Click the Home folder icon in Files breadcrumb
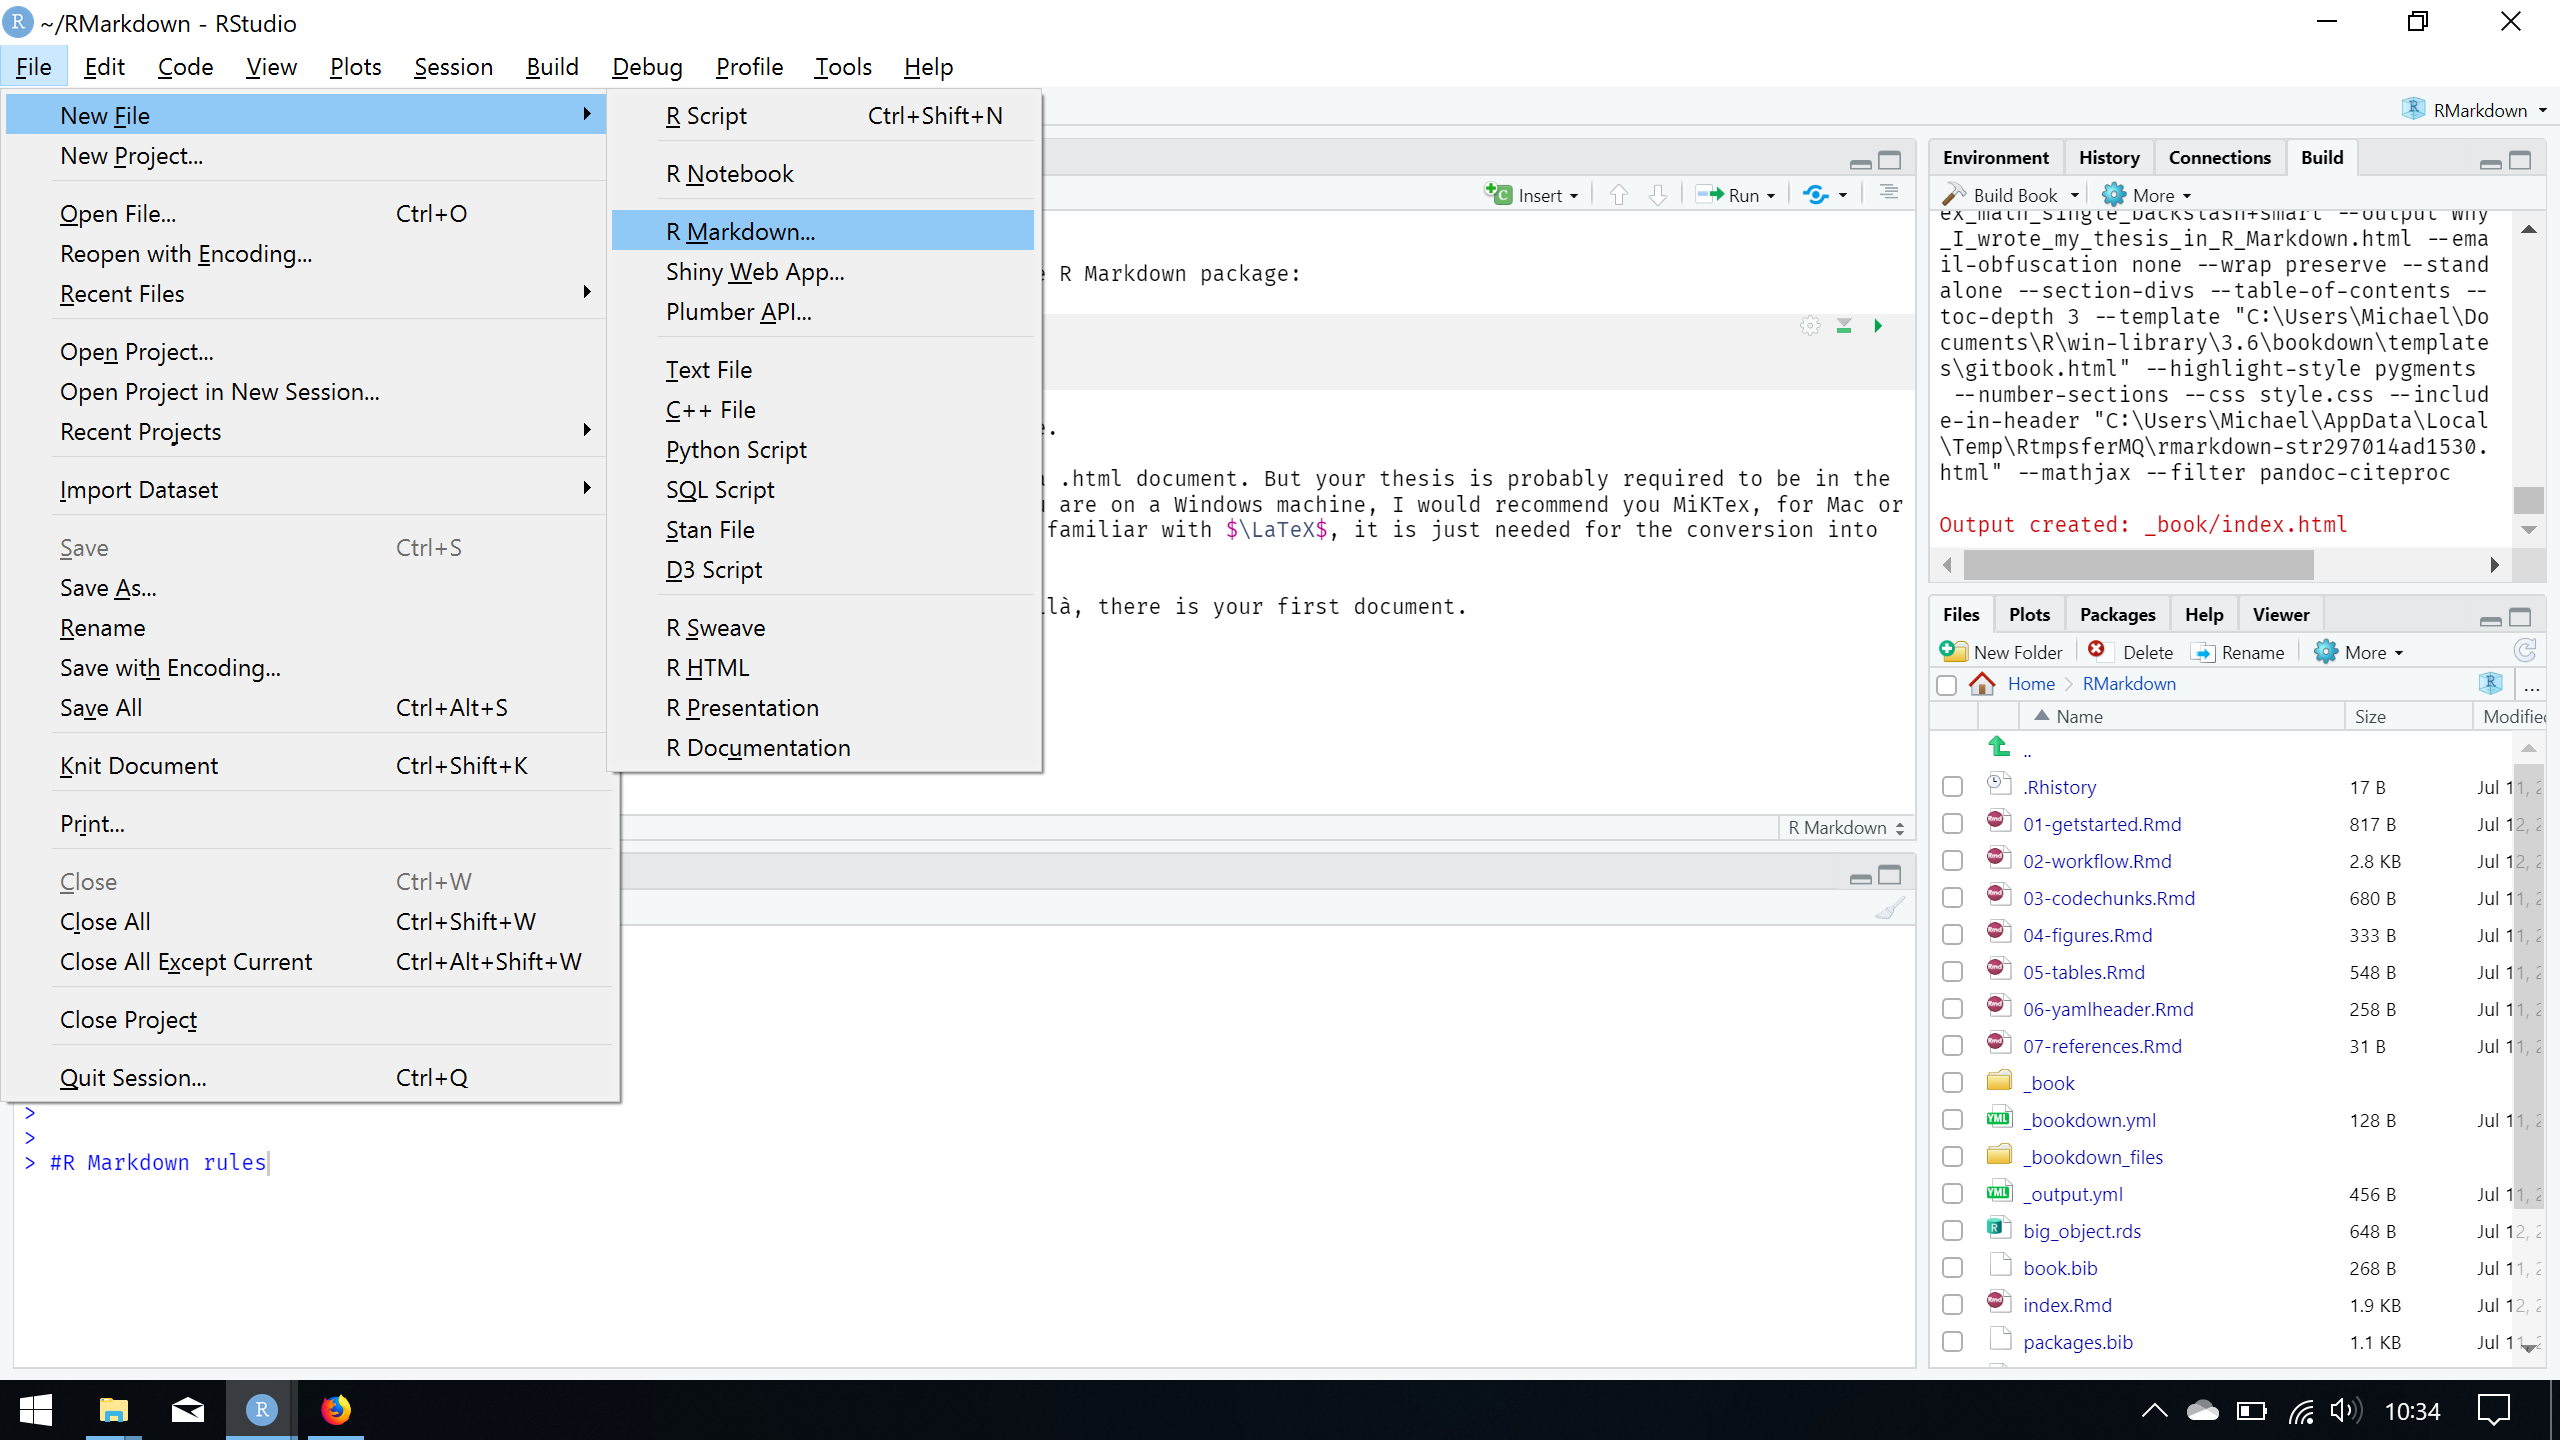 pos(1982,684)
